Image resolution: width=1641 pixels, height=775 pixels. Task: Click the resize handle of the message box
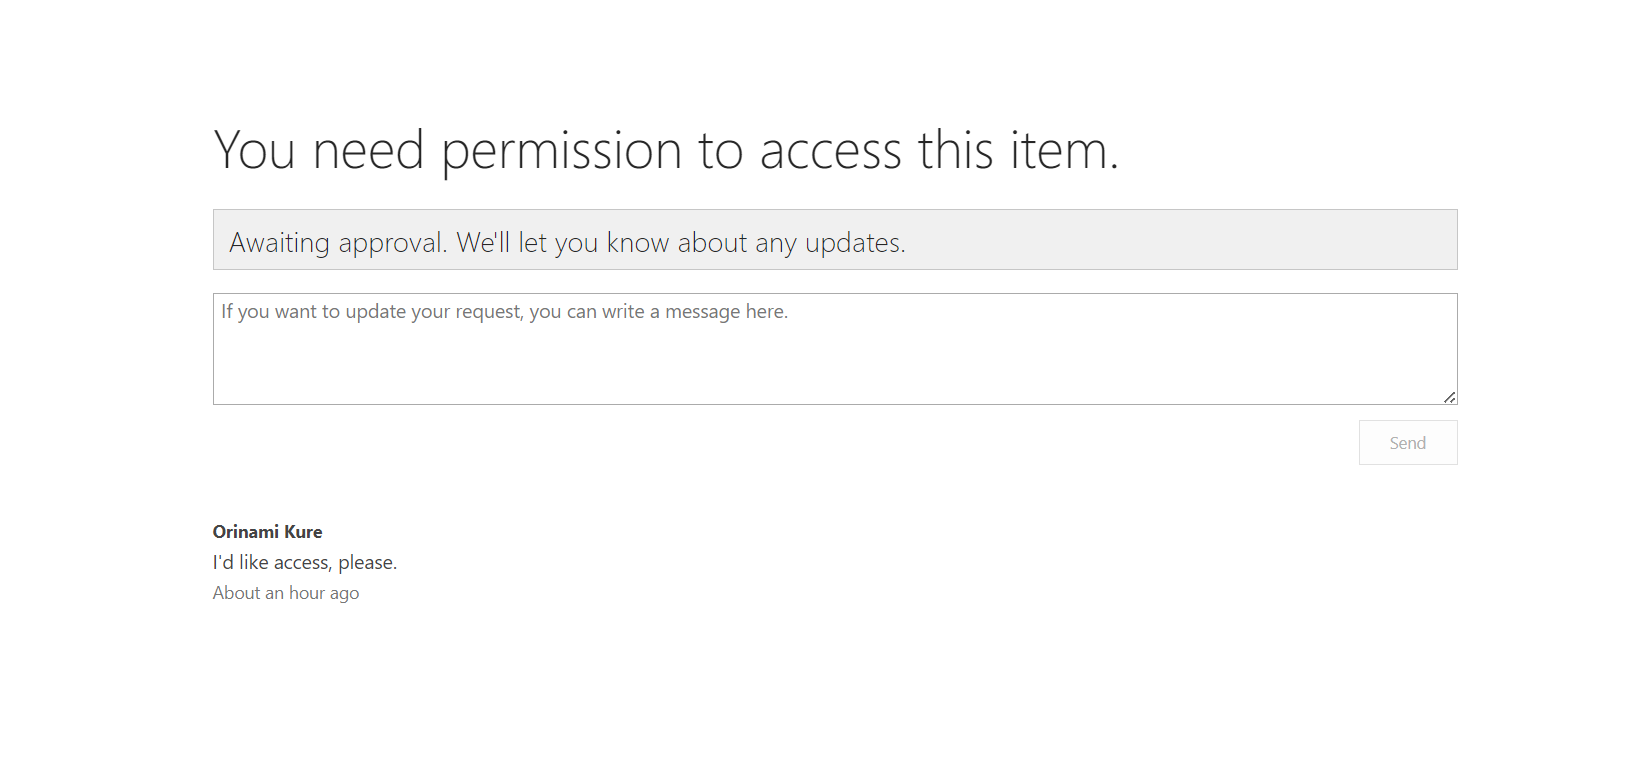(x=1449, y=397)
